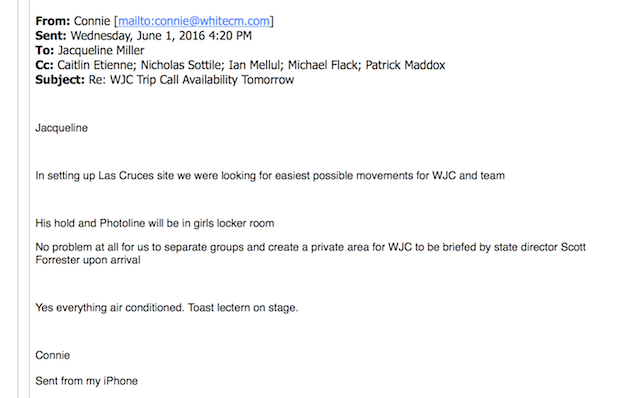
Task: Open the connie@whitecm.com mailto link
Action: [194, 21]
